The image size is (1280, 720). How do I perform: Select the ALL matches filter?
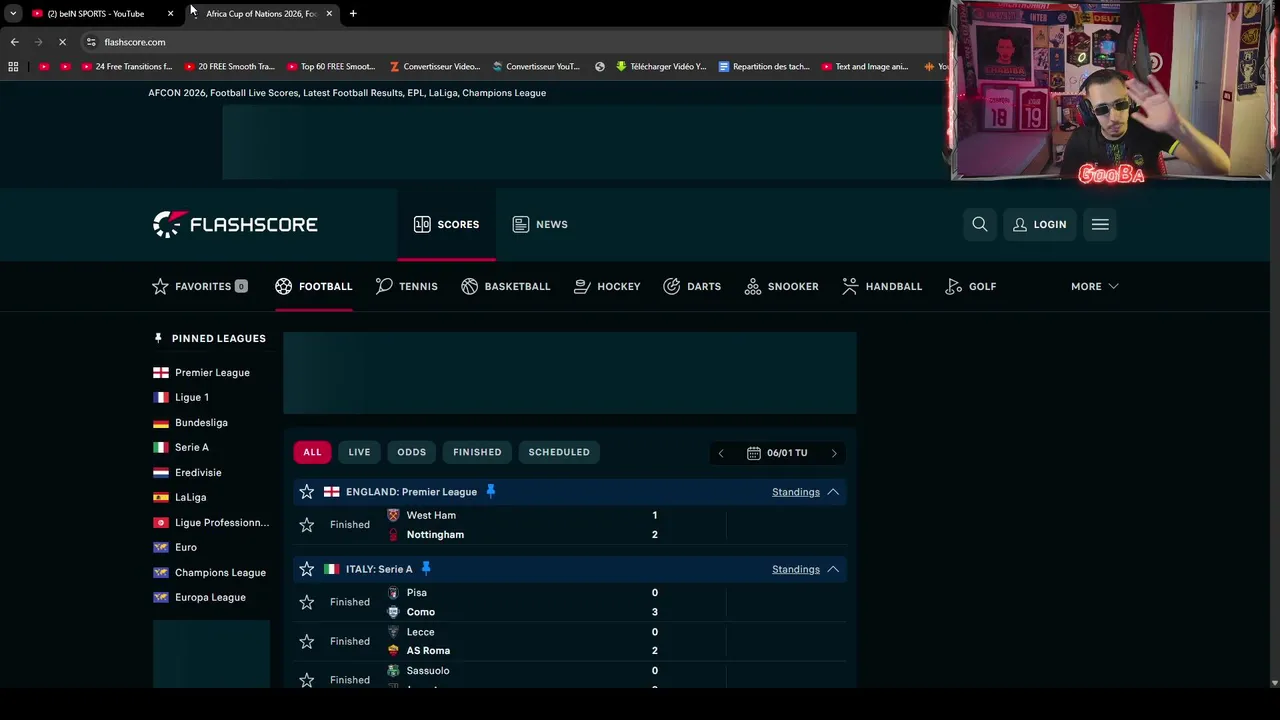tap(312, 452)
